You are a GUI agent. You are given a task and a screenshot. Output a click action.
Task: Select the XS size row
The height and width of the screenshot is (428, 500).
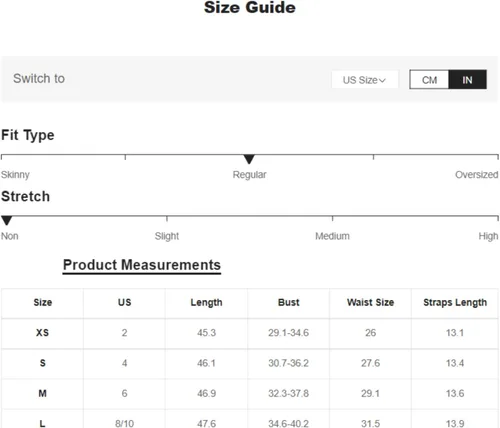[250, 333]
